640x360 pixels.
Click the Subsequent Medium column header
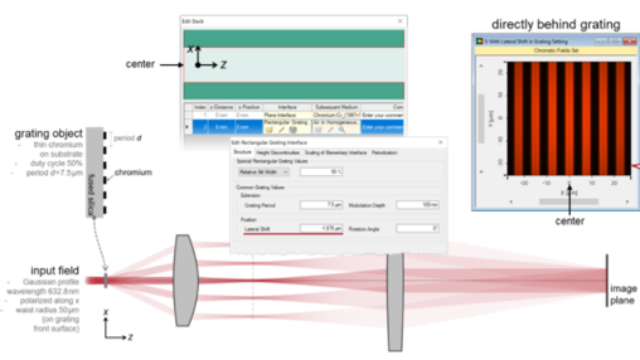(x=336, y=107)
